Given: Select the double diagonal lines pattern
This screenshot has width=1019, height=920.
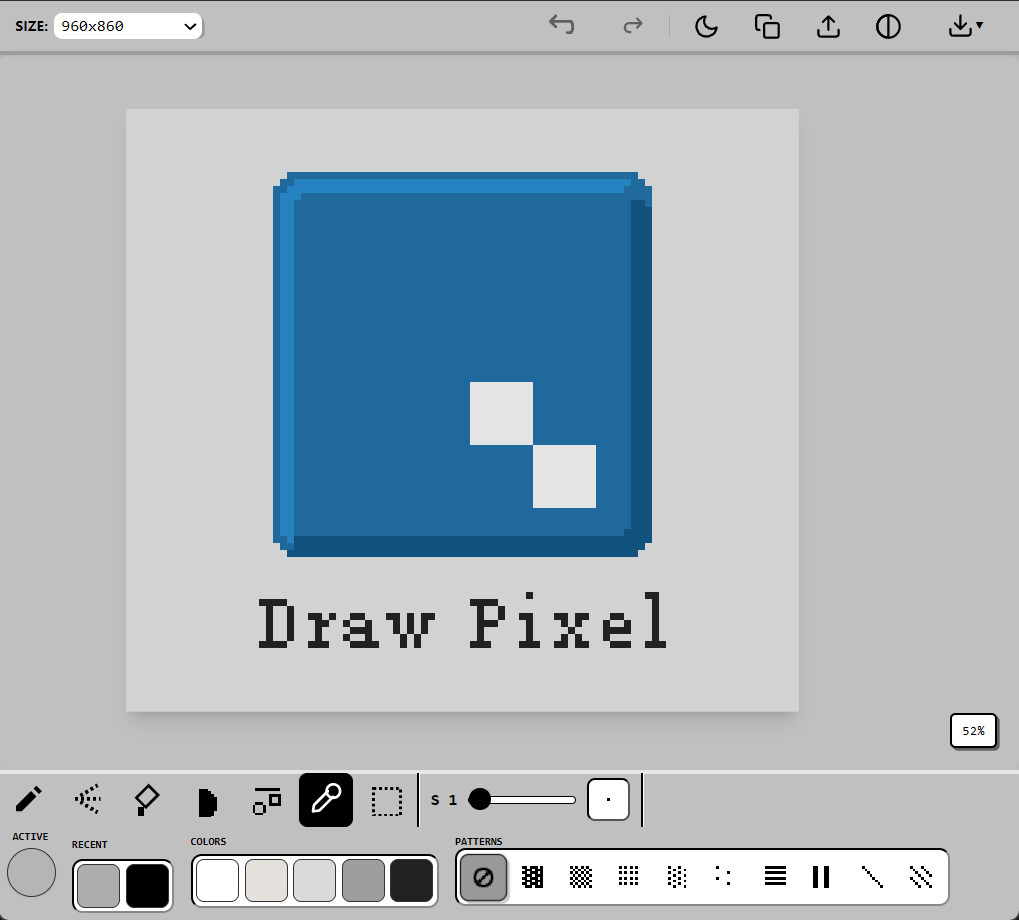Looking at the screenshot, I should (x=921, y=877).
